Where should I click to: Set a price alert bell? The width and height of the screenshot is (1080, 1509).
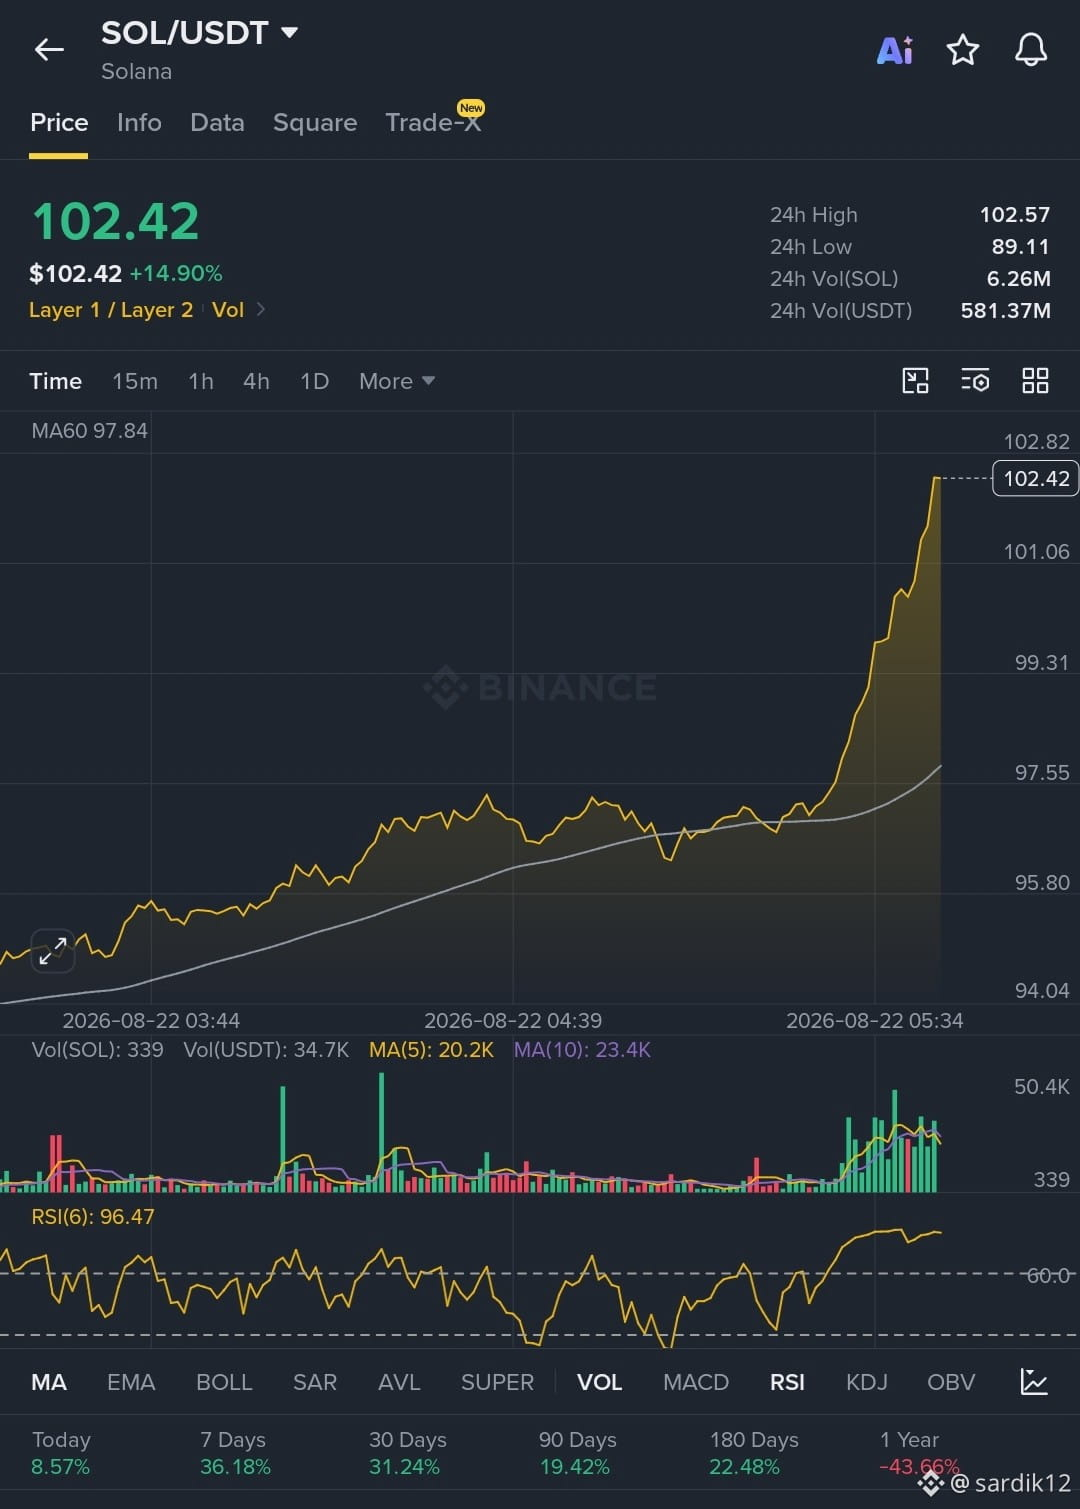pyautogui.click(x=1031, y=49)
